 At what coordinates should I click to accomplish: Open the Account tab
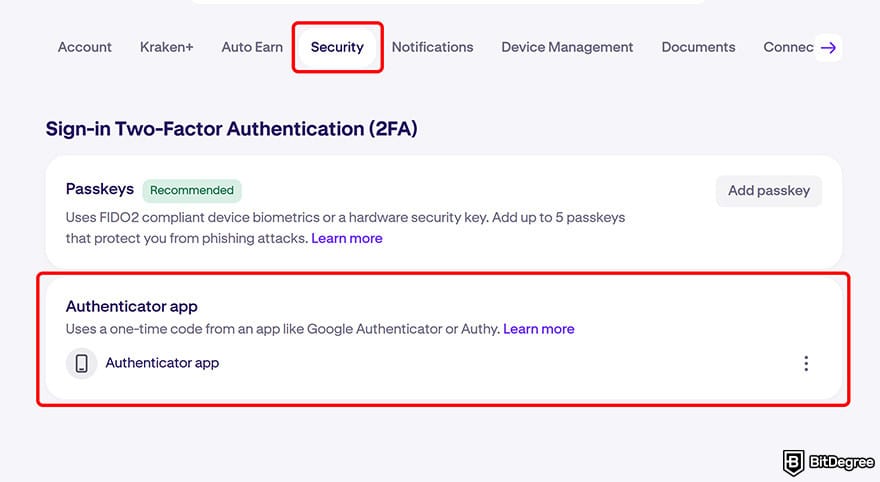85,47
